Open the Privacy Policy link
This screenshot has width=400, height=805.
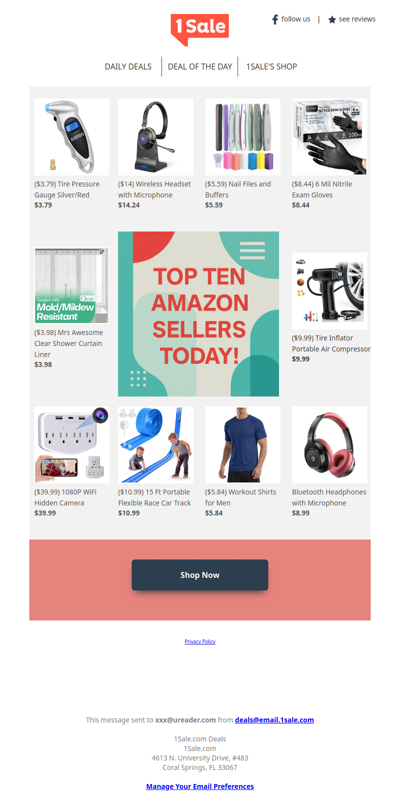[x=200, y=642]
